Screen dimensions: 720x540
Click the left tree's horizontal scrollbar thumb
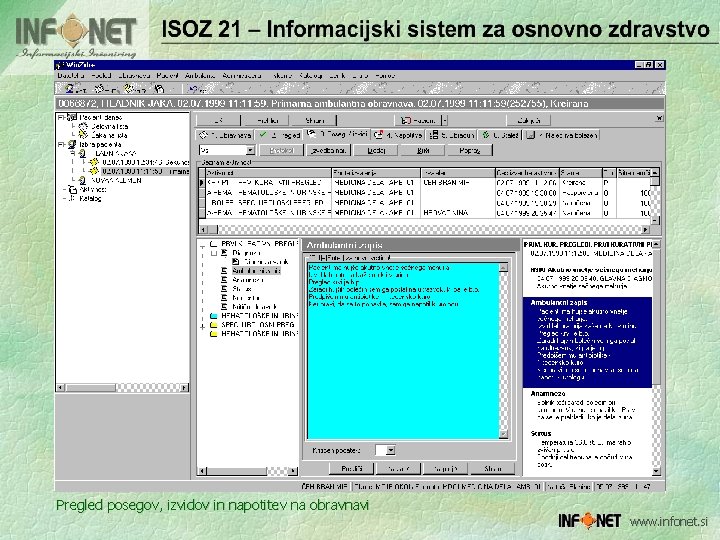90,388
